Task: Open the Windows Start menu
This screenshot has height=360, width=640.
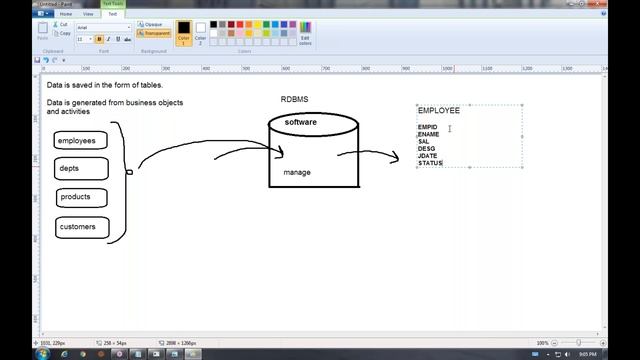Action: [42, 354]
